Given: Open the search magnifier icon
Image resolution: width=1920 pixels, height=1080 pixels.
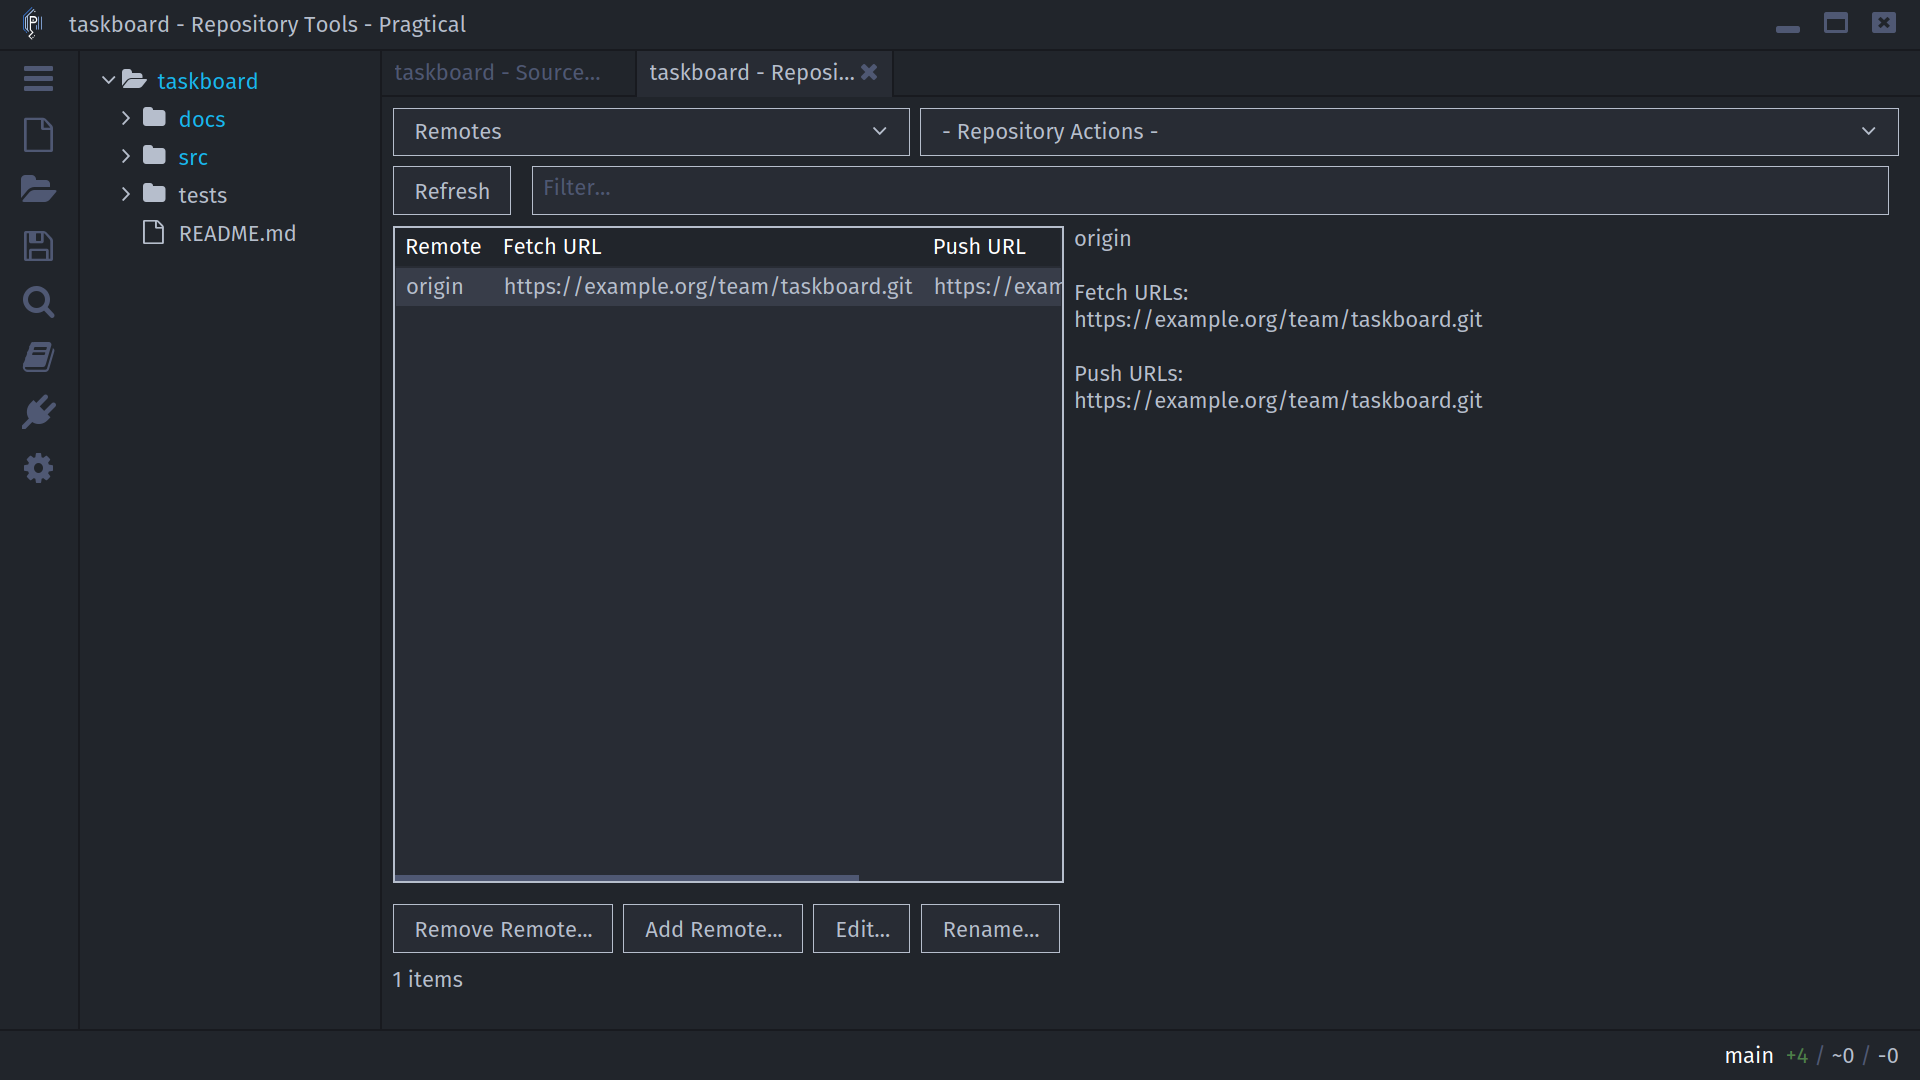Looking at the screenshot, I should click(x=38, y=302).
